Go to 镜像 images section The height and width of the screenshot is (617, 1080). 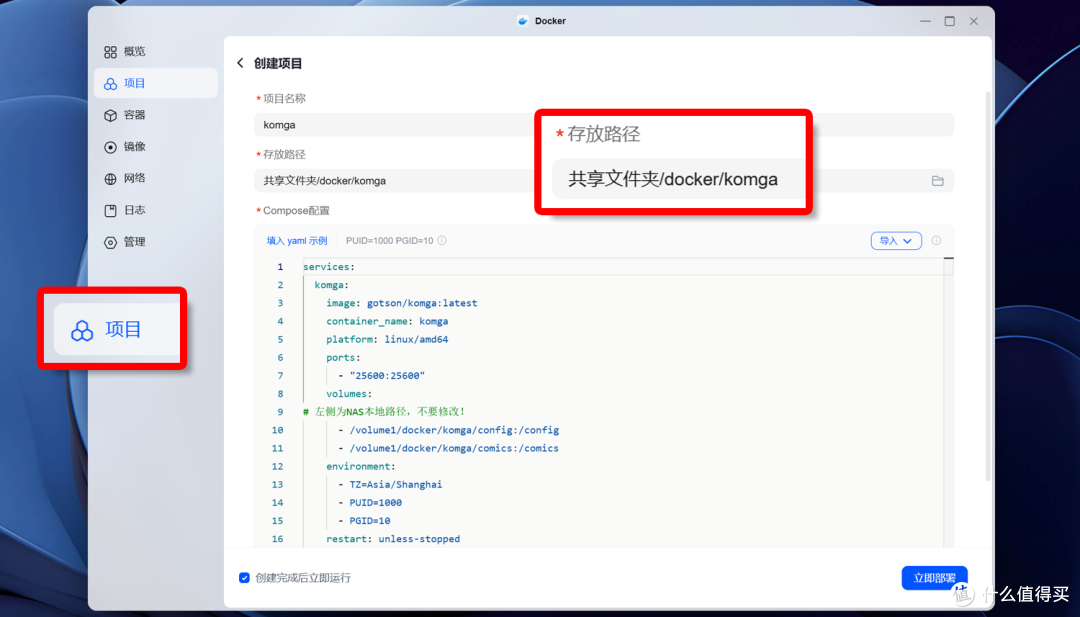coord(156,147)
